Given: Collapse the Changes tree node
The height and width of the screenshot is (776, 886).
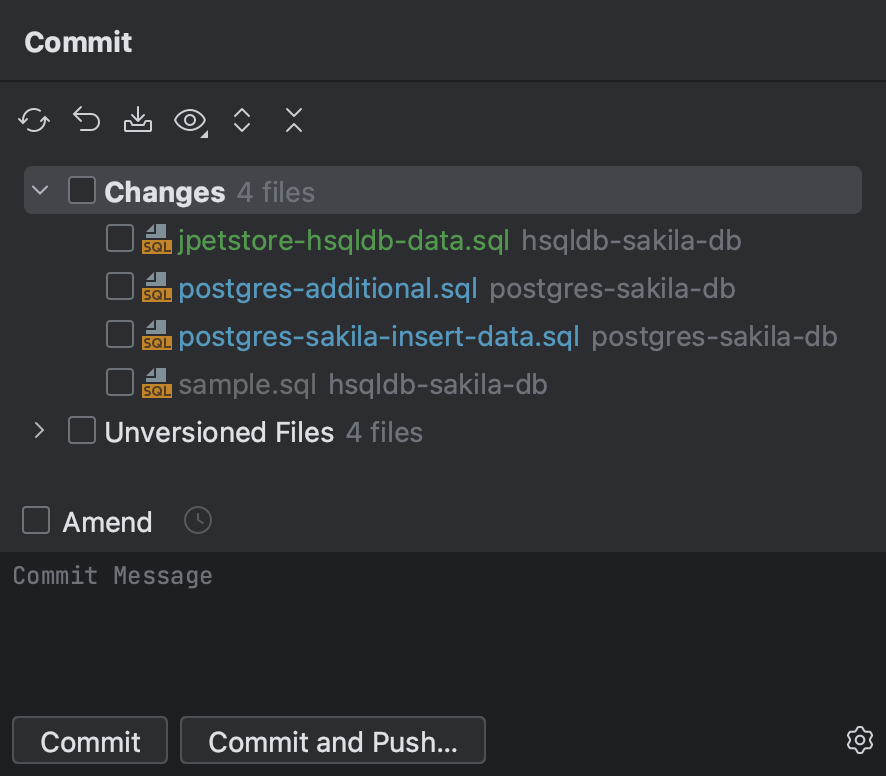Looking at the screenshot, I should click(39, 189).
